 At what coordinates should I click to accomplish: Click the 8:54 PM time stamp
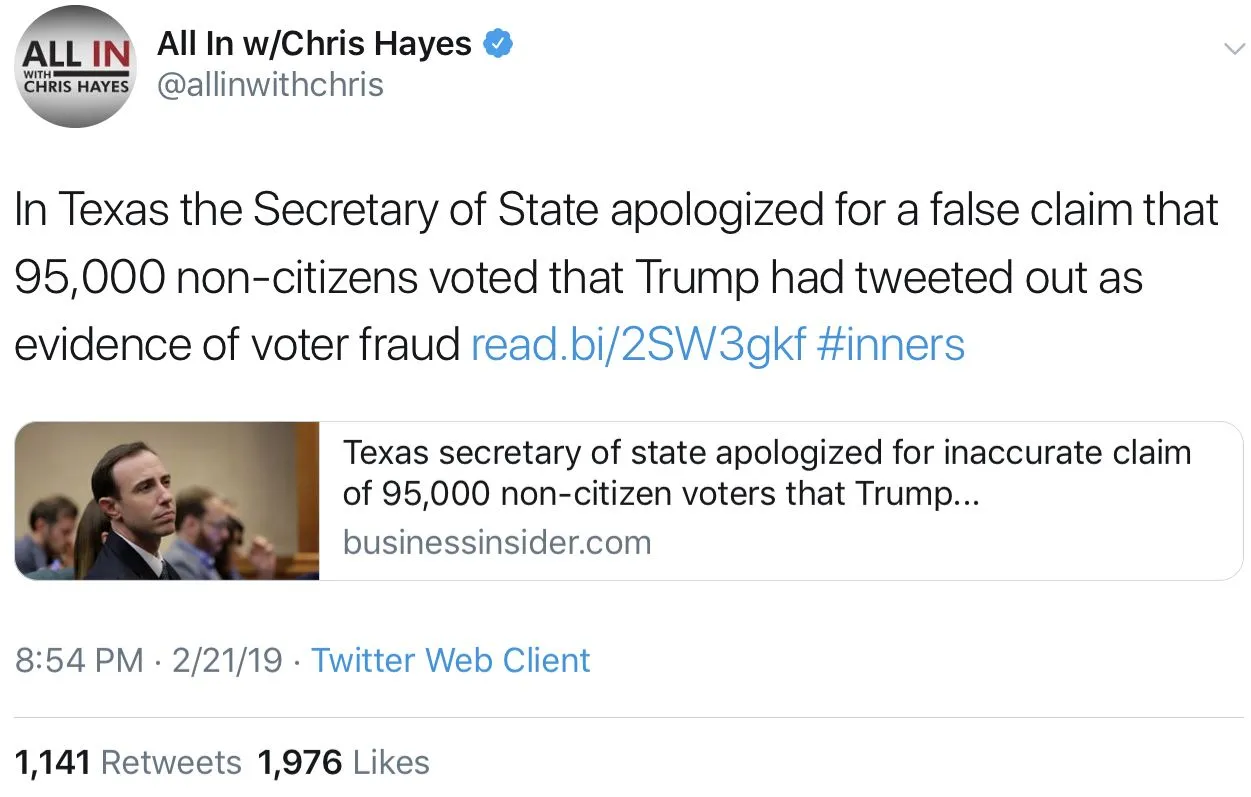pyautogui.click(x=80, y=660)
